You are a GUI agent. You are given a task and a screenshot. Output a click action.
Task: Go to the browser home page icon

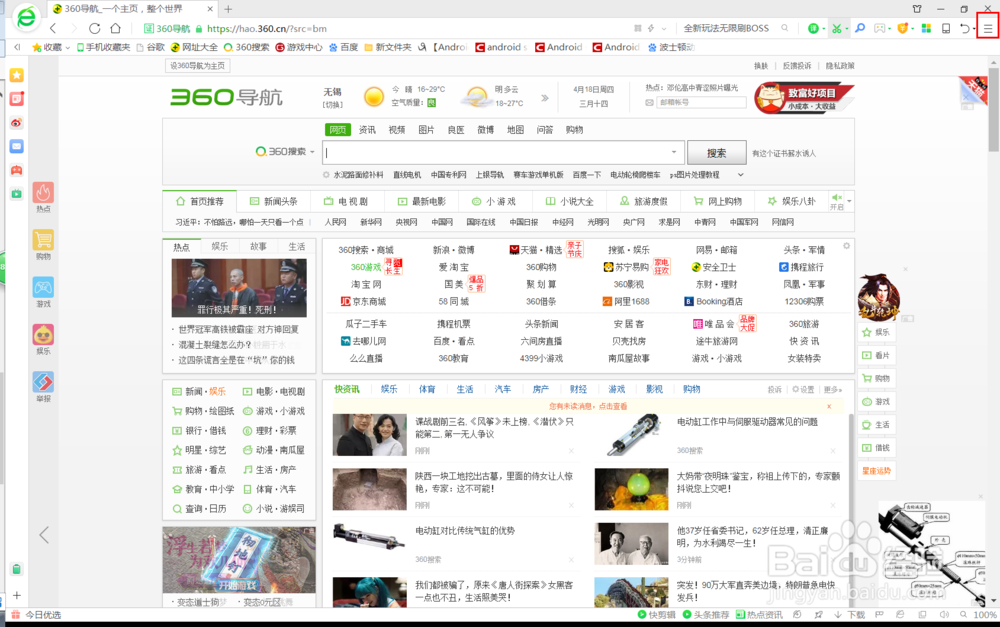[115, 28]
